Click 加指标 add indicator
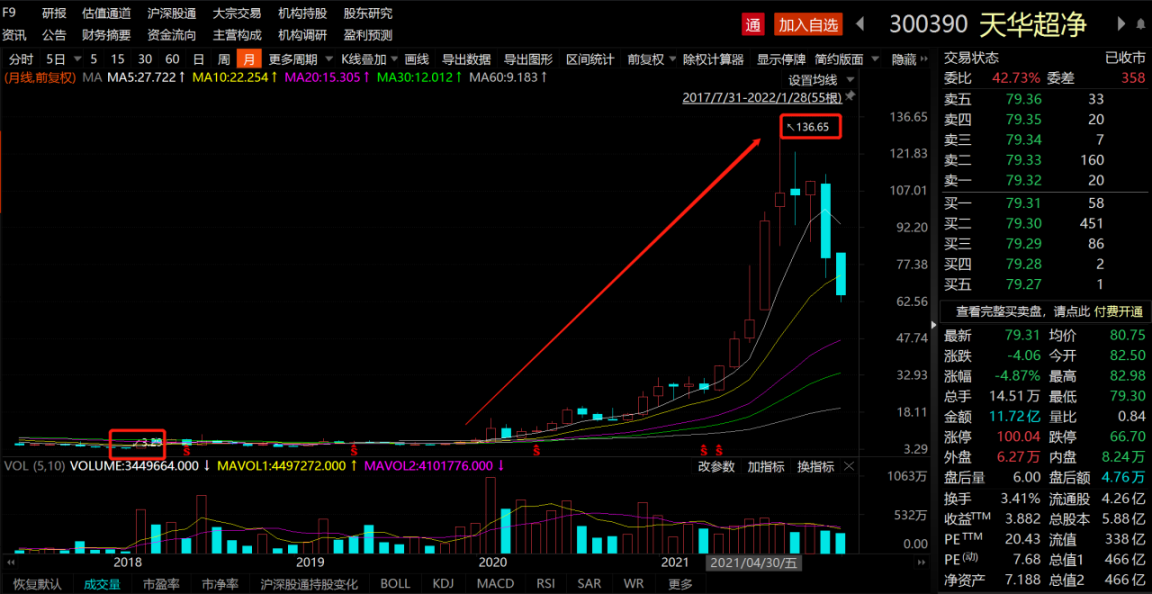 (766, 466)
